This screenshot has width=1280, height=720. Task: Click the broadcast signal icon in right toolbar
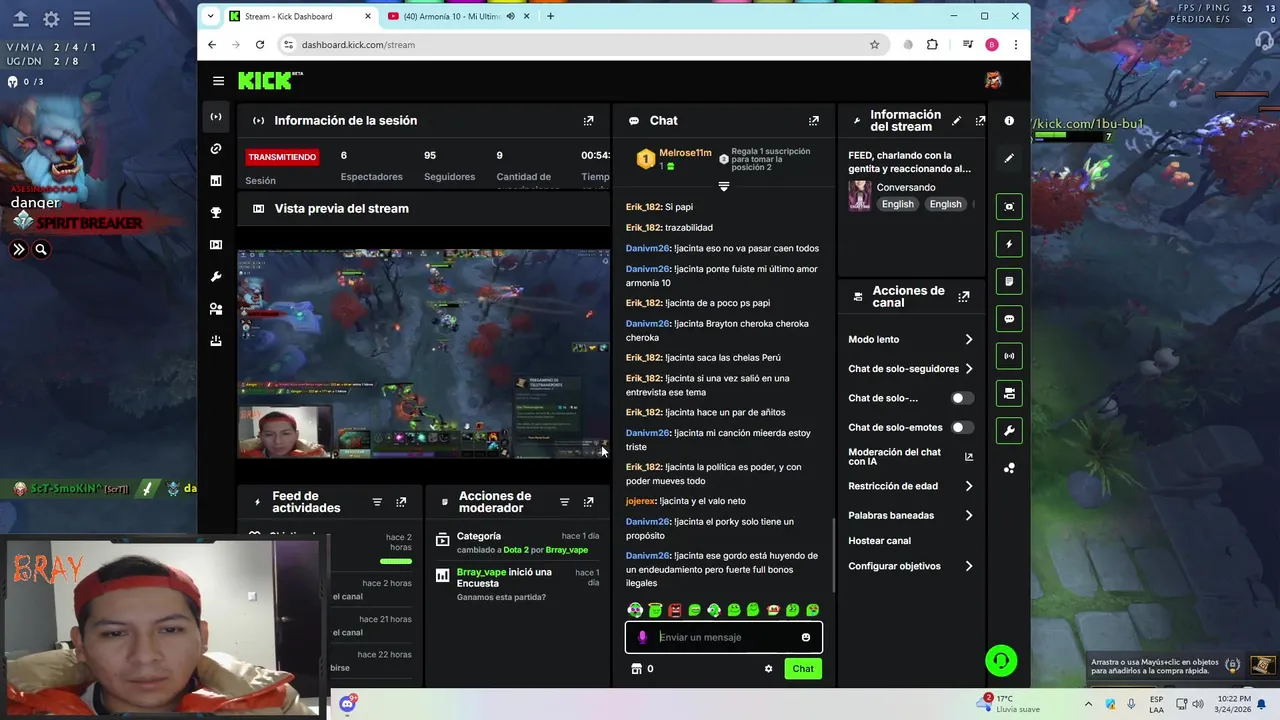pyautogui.click(x=1009, y=356)
